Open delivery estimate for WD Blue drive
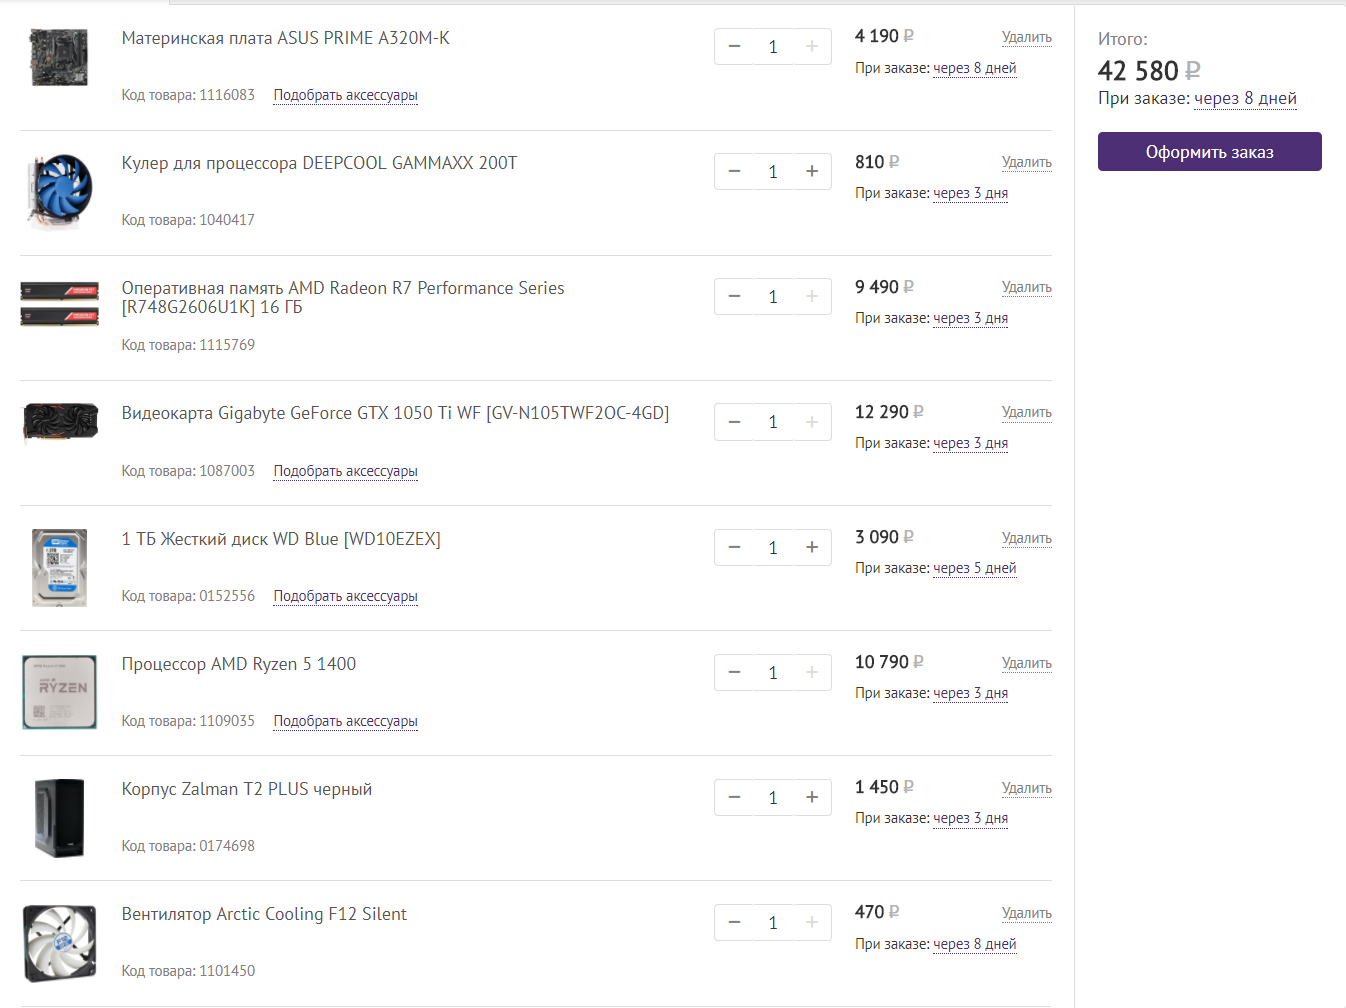The width and height of the screenshot is (1346, 1008). (974, 568)
